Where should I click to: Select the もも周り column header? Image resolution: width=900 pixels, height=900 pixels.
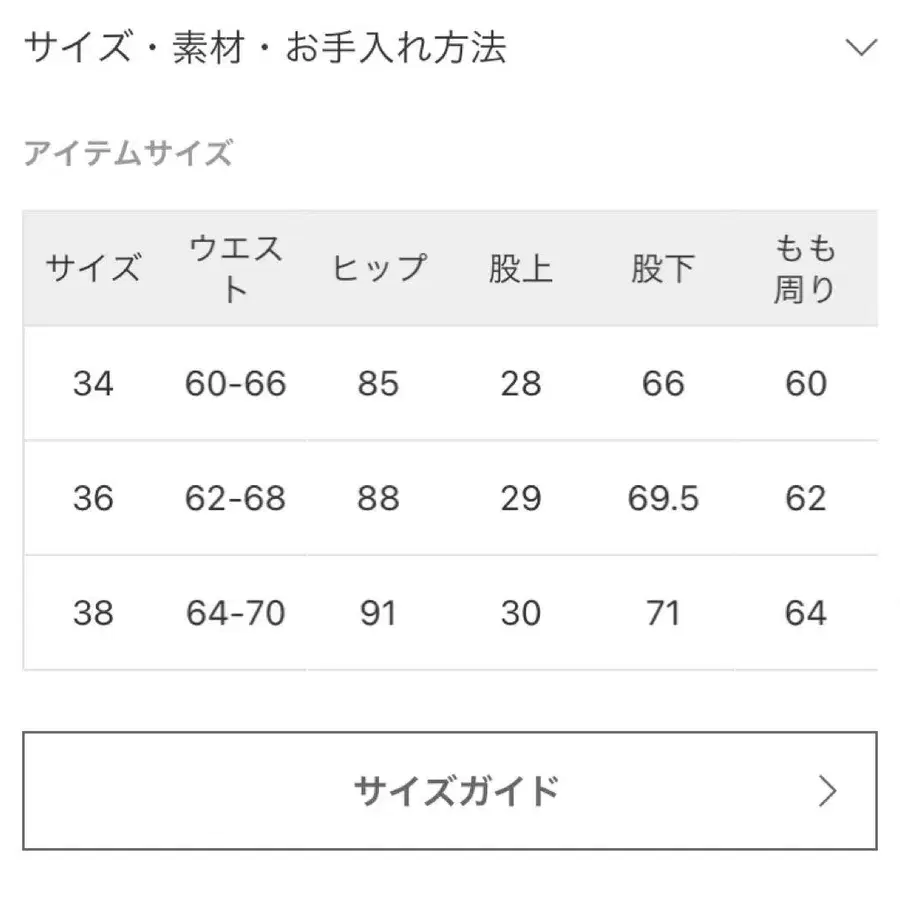click(803, 266)
